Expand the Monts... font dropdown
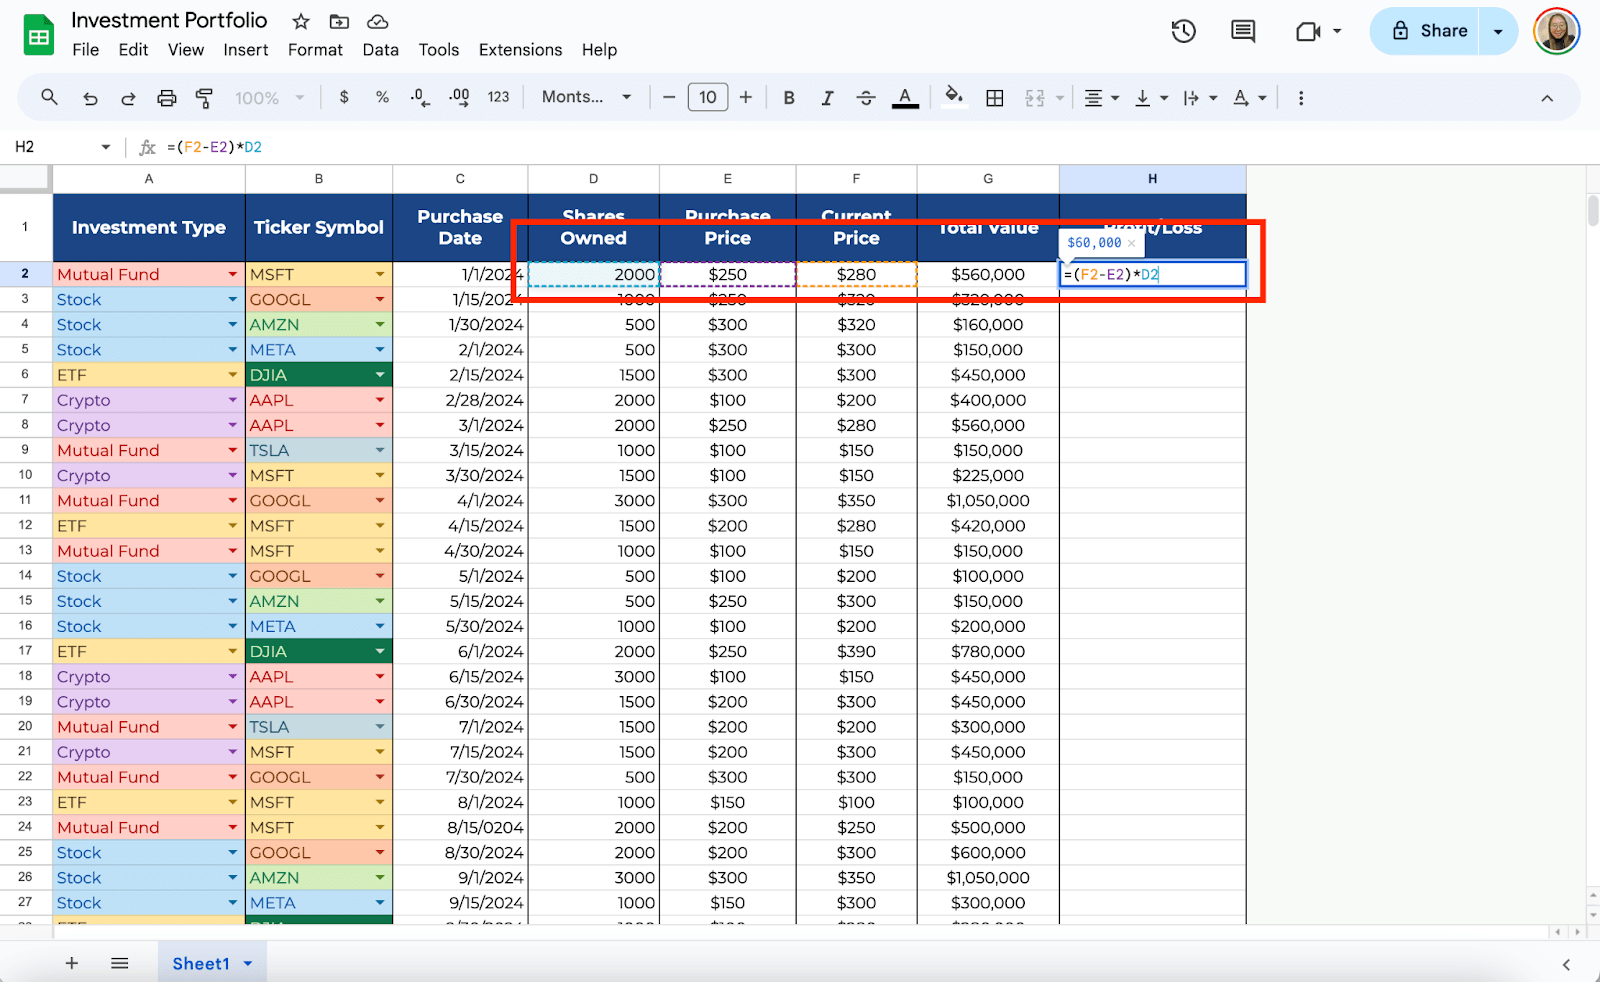Viewport: 1600px width, 982px height. 586,97
